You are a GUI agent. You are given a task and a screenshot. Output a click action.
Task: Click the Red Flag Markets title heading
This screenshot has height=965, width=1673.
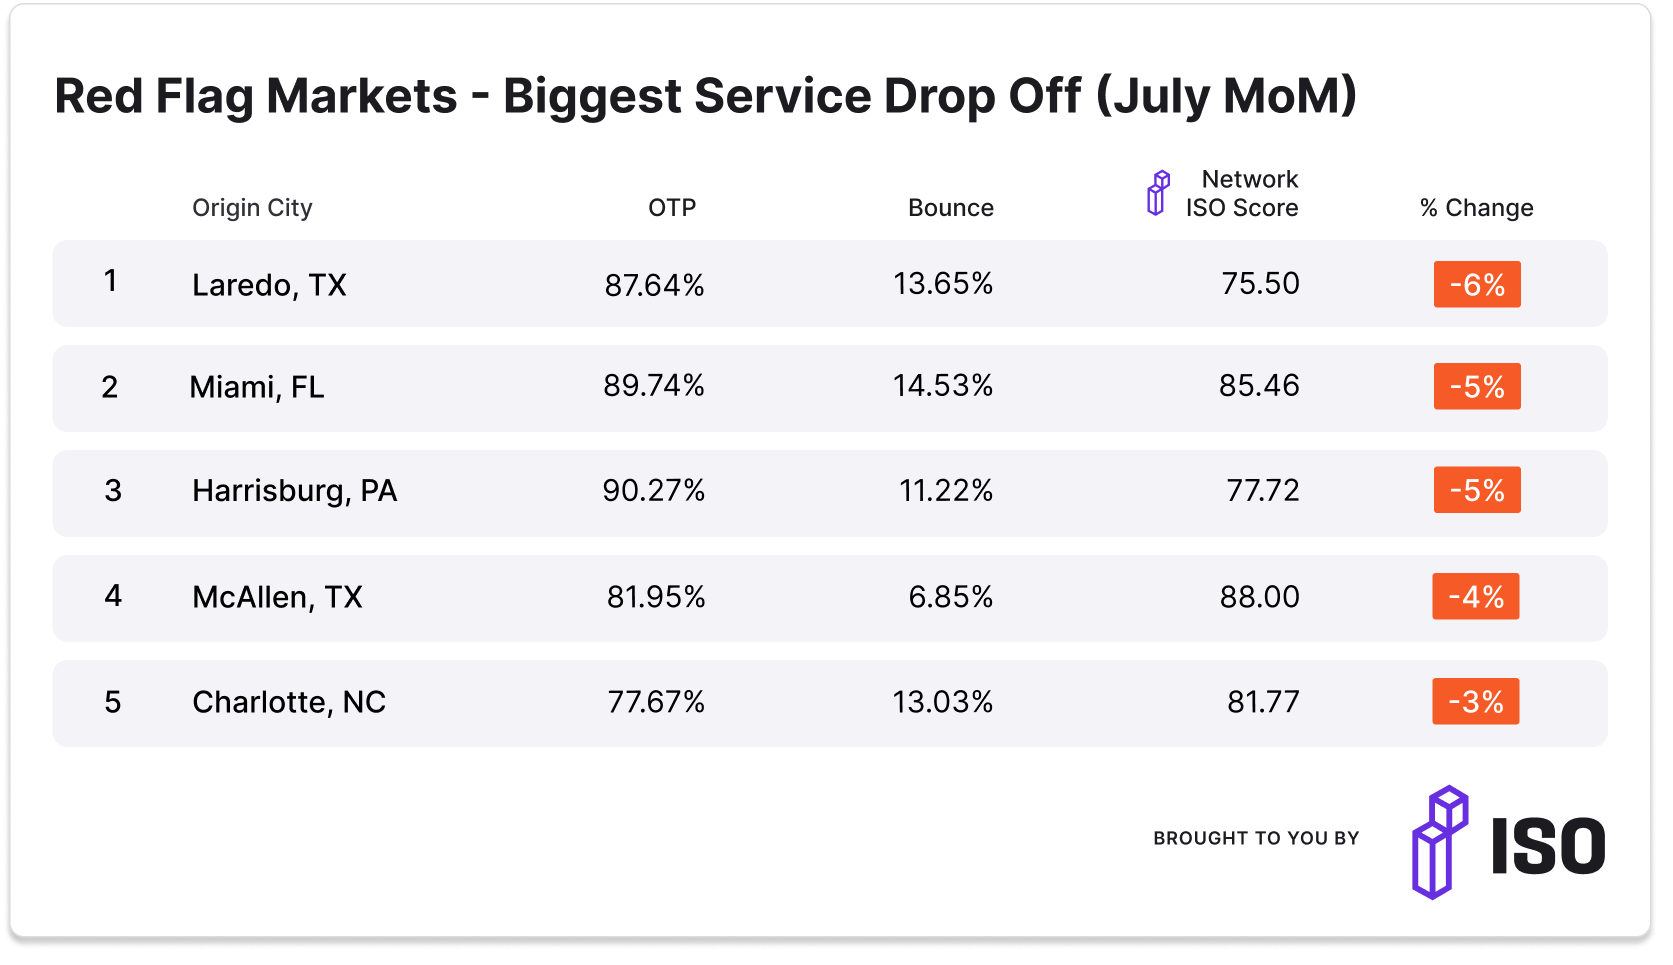coord(705,96)
